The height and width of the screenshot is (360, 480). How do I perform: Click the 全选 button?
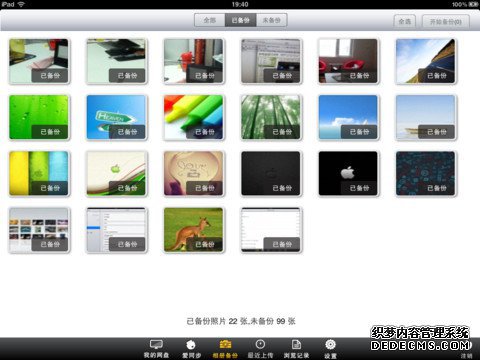tap(405, 22)
